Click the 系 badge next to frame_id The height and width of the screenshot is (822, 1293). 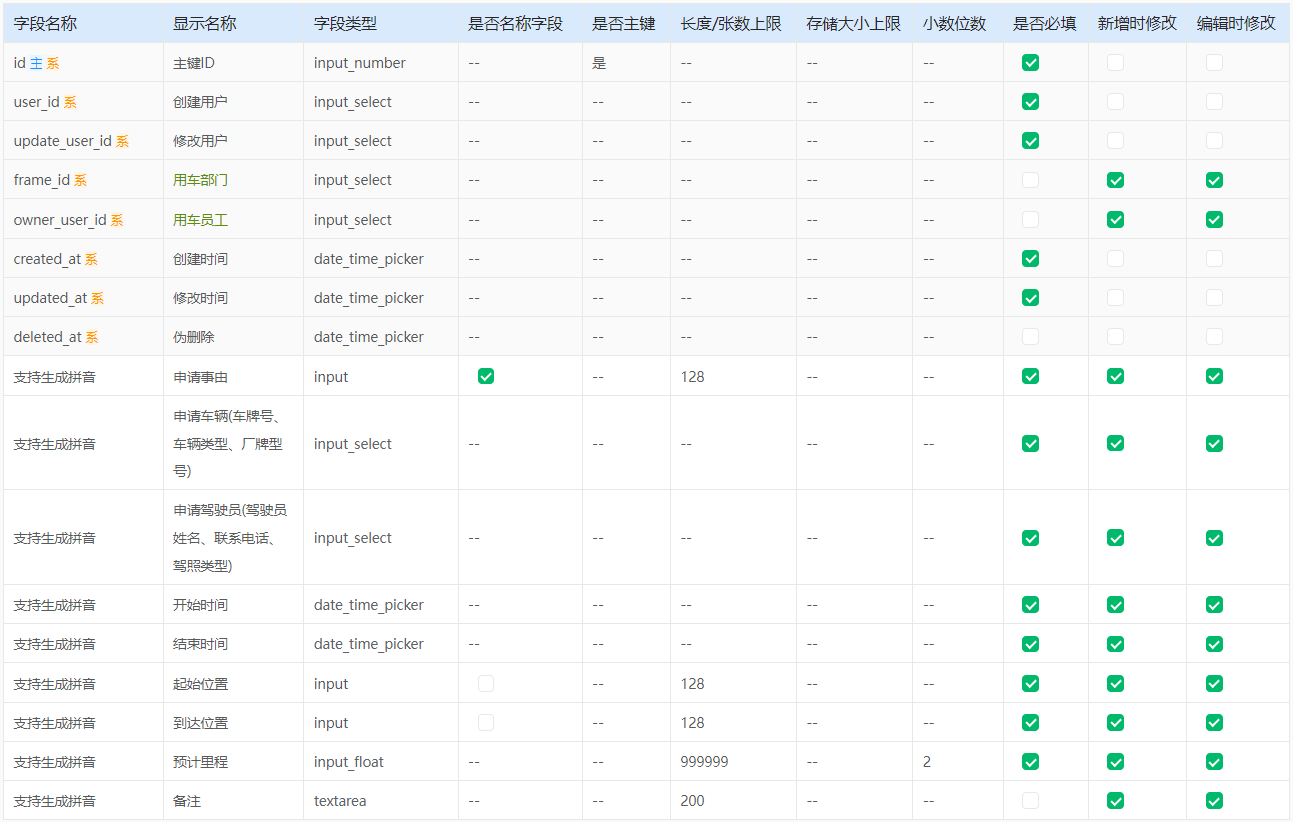(x=80, y=180)
